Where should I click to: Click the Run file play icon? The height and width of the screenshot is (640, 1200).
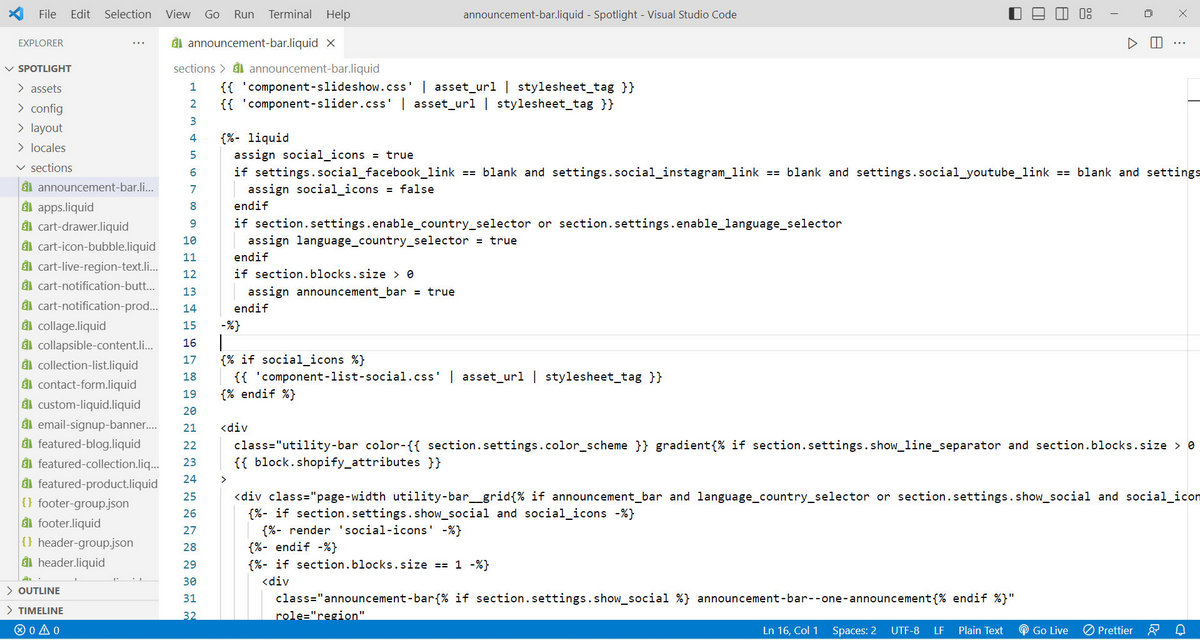point(1132,43)
